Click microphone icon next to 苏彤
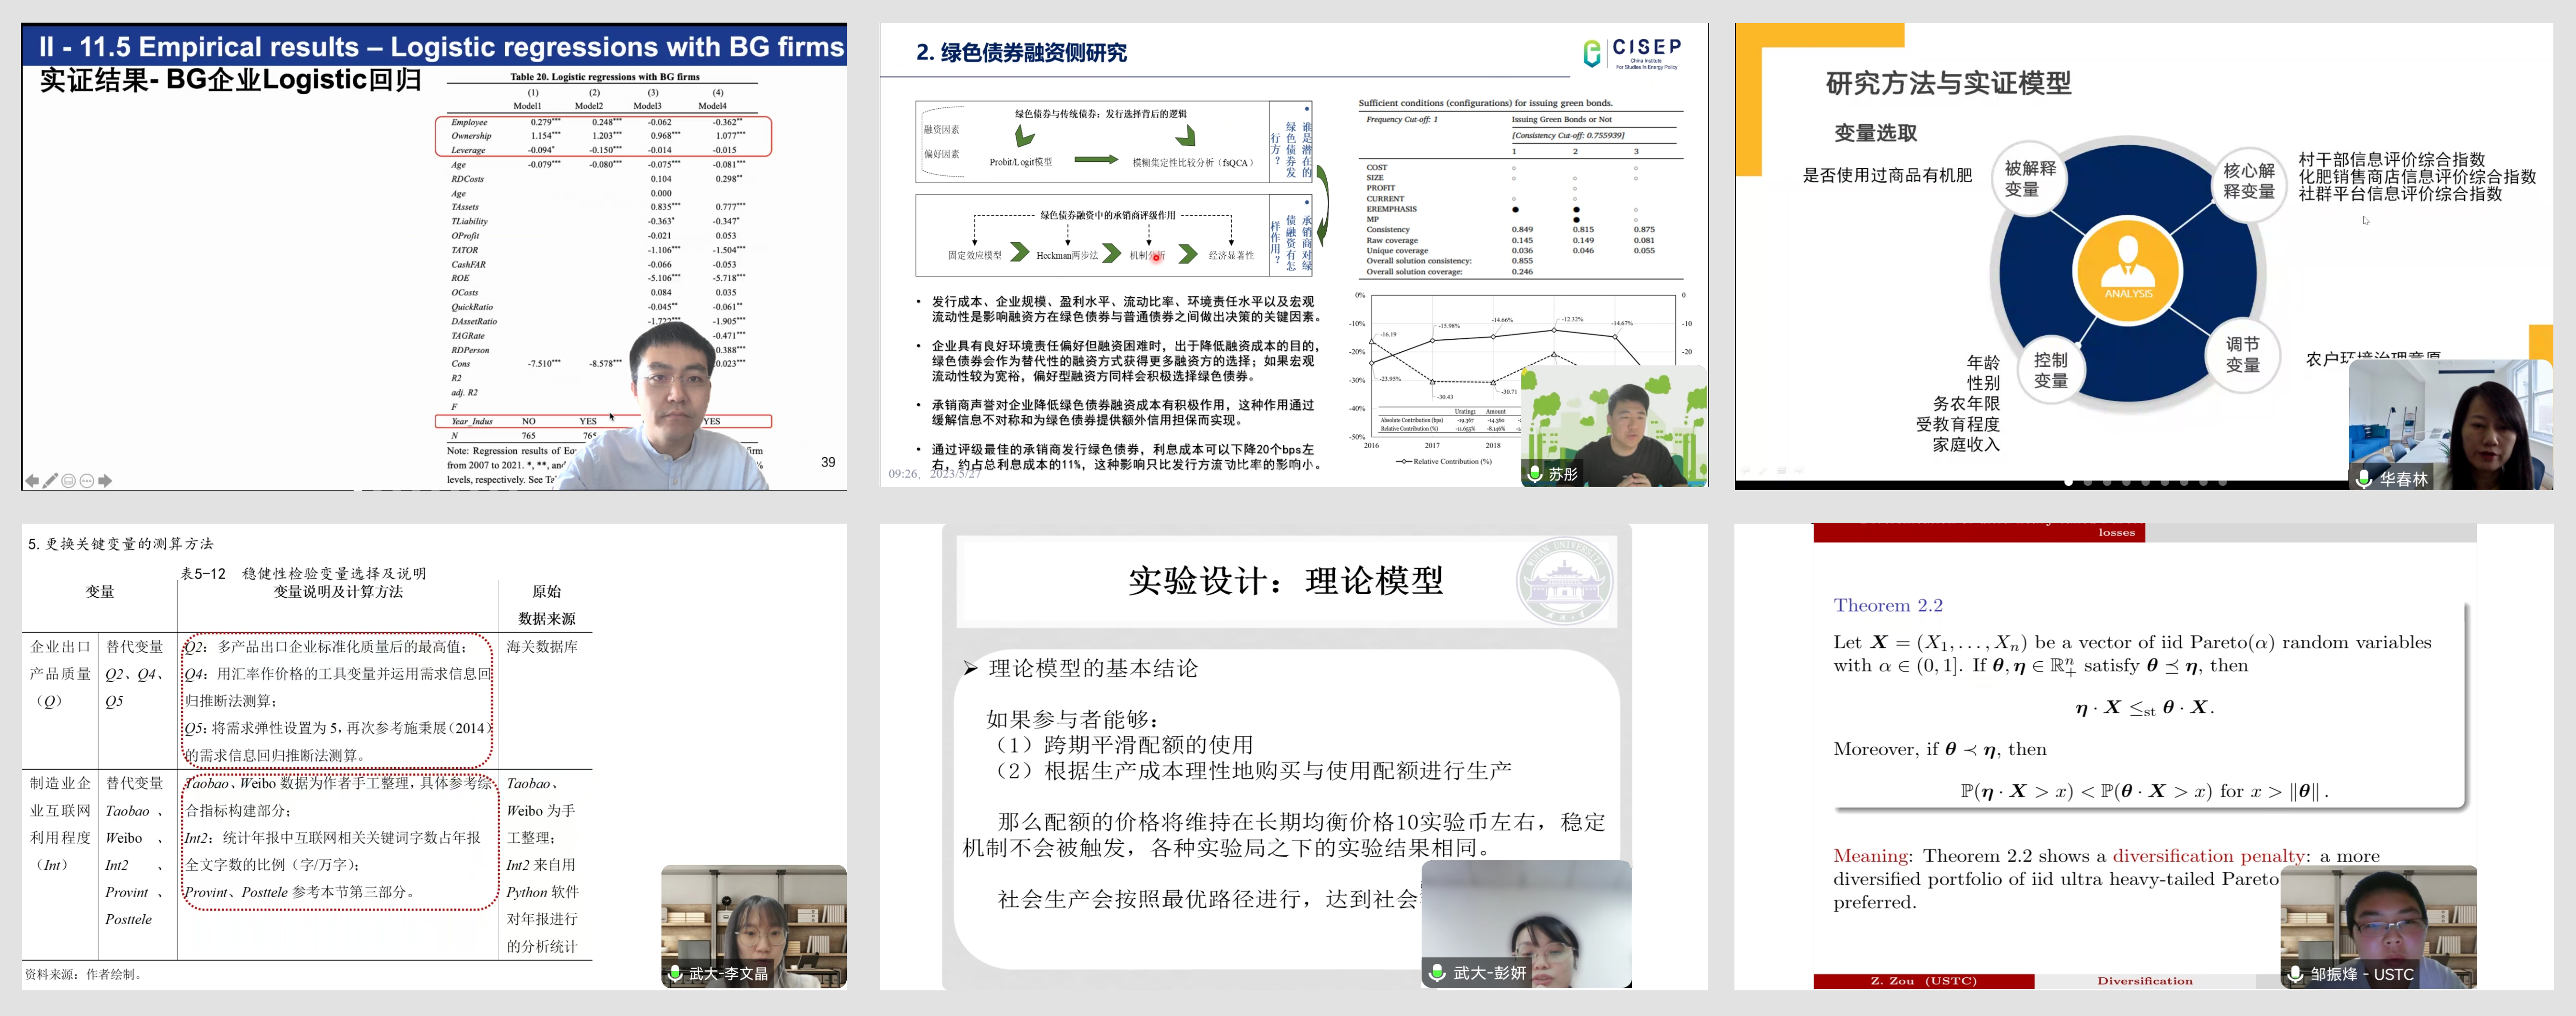 (x=1535, y=474)
